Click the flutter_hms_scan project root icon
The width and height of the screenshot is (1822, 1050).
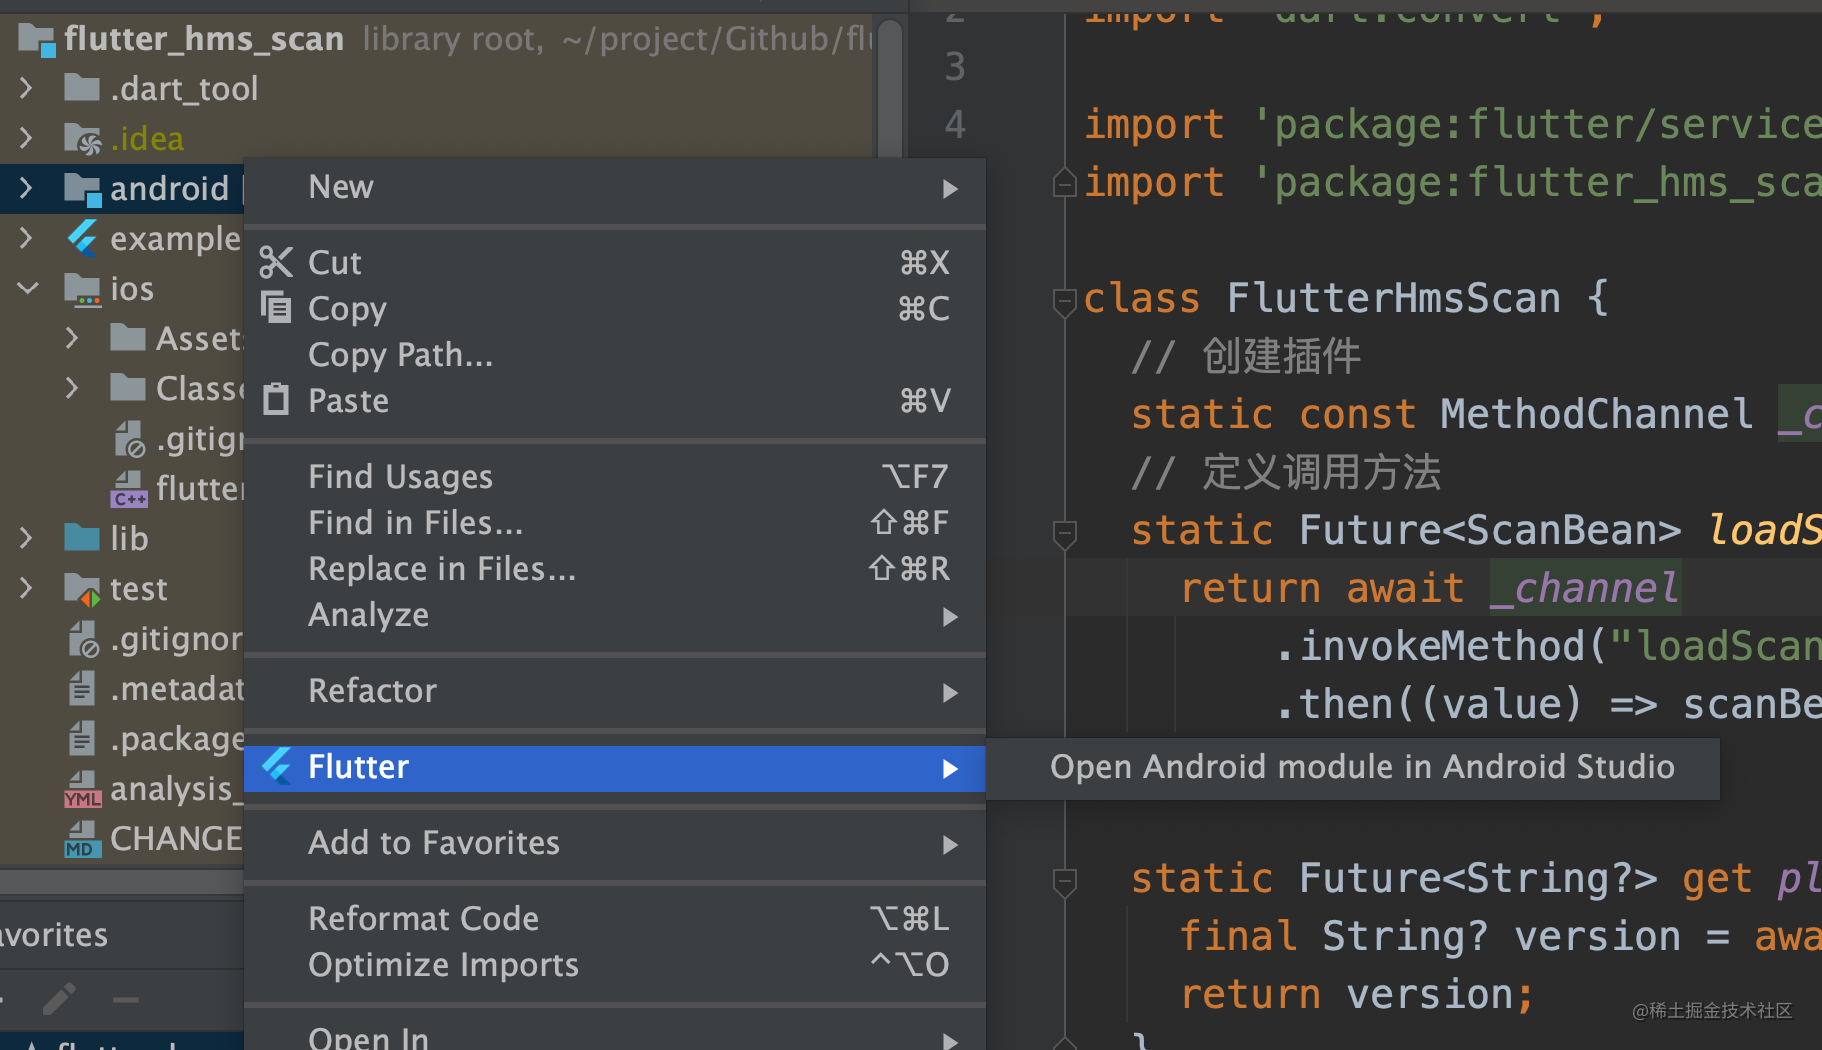tap(36, 39)
